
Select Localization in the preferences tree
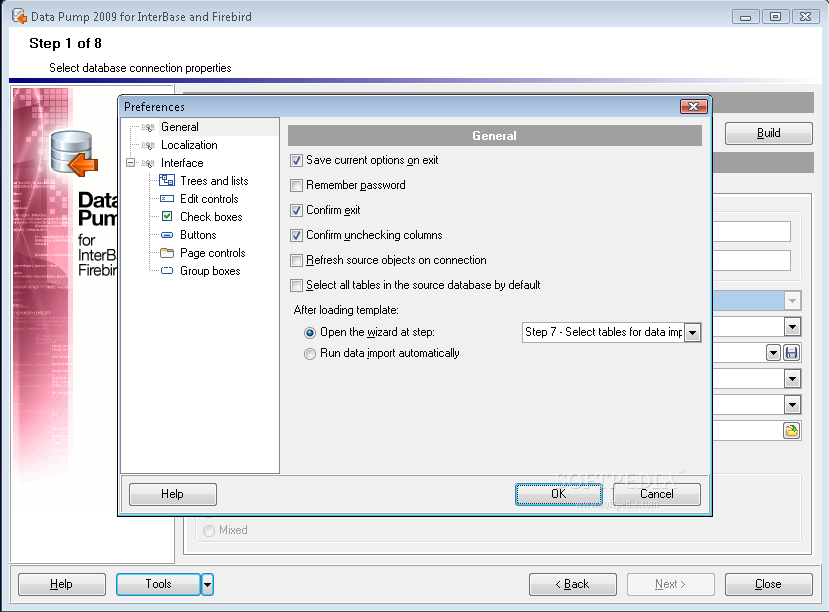tap(189, 145)
